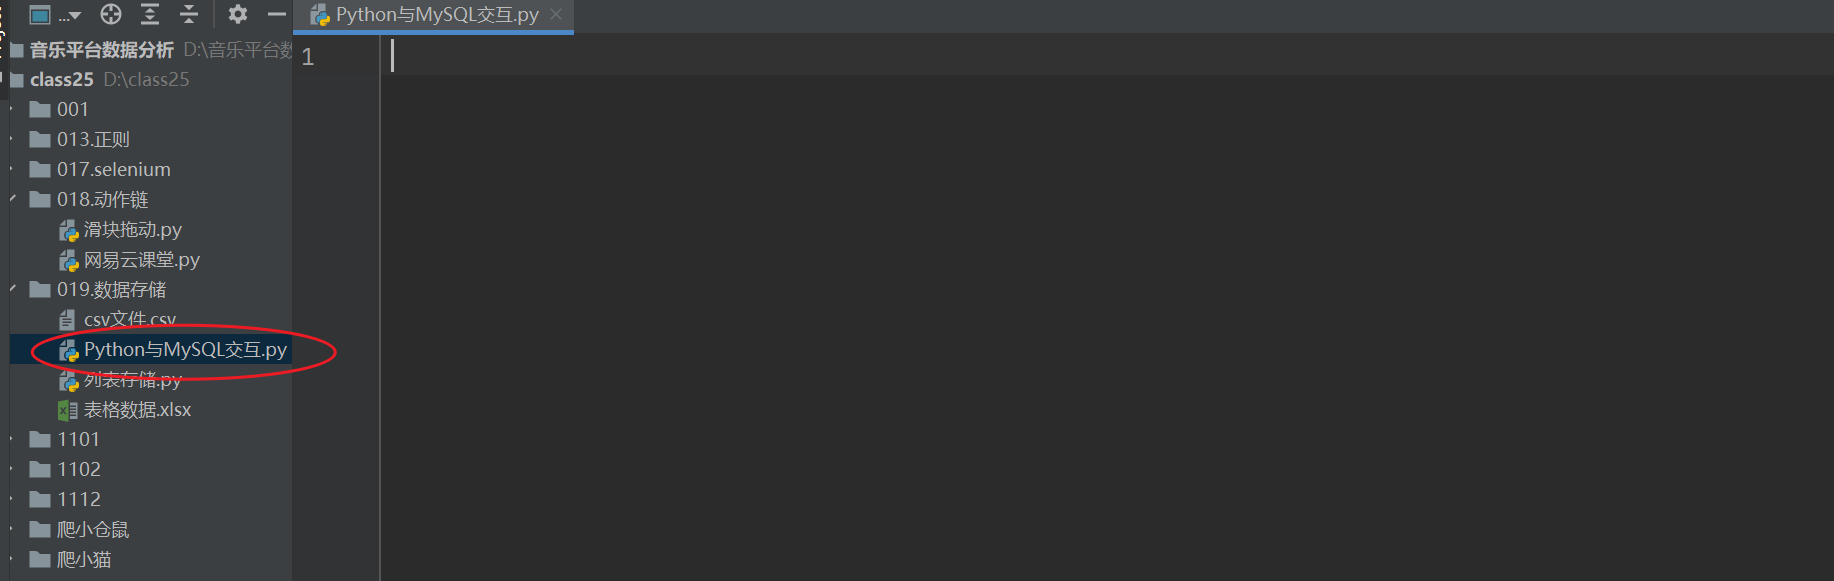Switch to Python与MySQL交互.py editor tab
This screenshot has width=1834, height=581.
(x=437, y=15)
